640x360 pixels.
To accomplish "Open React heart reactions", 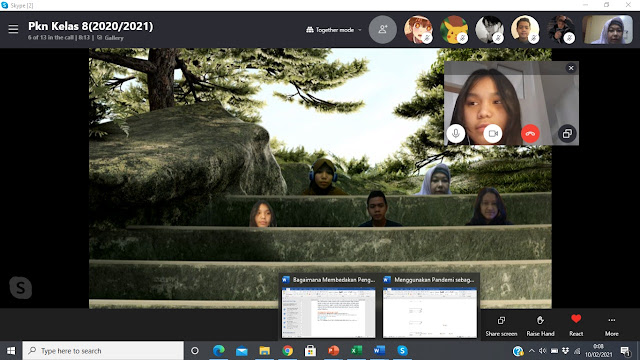I will pyautogui.click(x=576, y=326).
